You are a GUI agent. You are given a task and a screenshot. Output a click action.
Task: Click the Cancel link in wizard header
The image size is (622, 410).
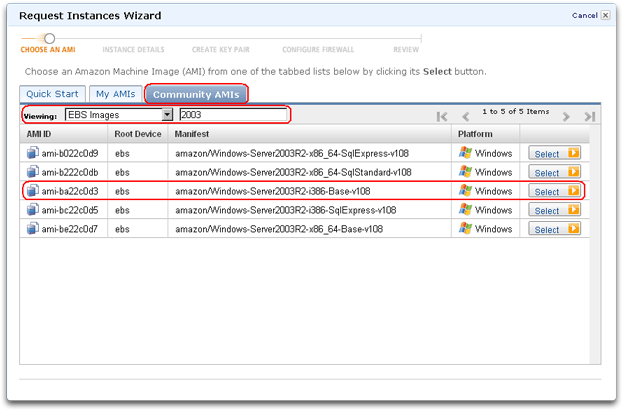coord(585,15)
